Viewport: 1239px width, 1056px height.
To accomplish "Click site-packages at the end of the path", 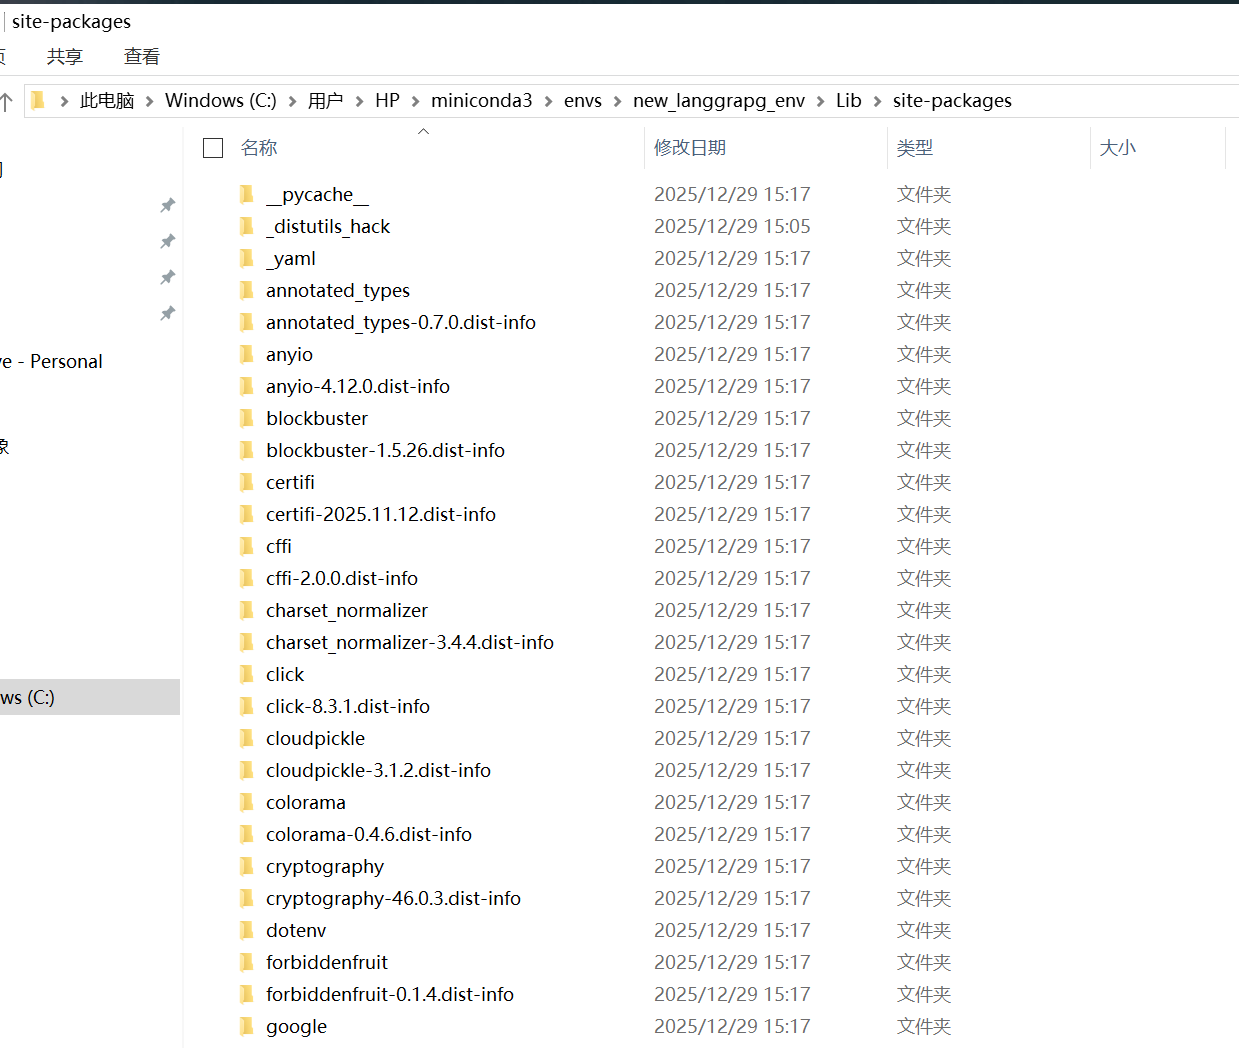I will (952, 100).
